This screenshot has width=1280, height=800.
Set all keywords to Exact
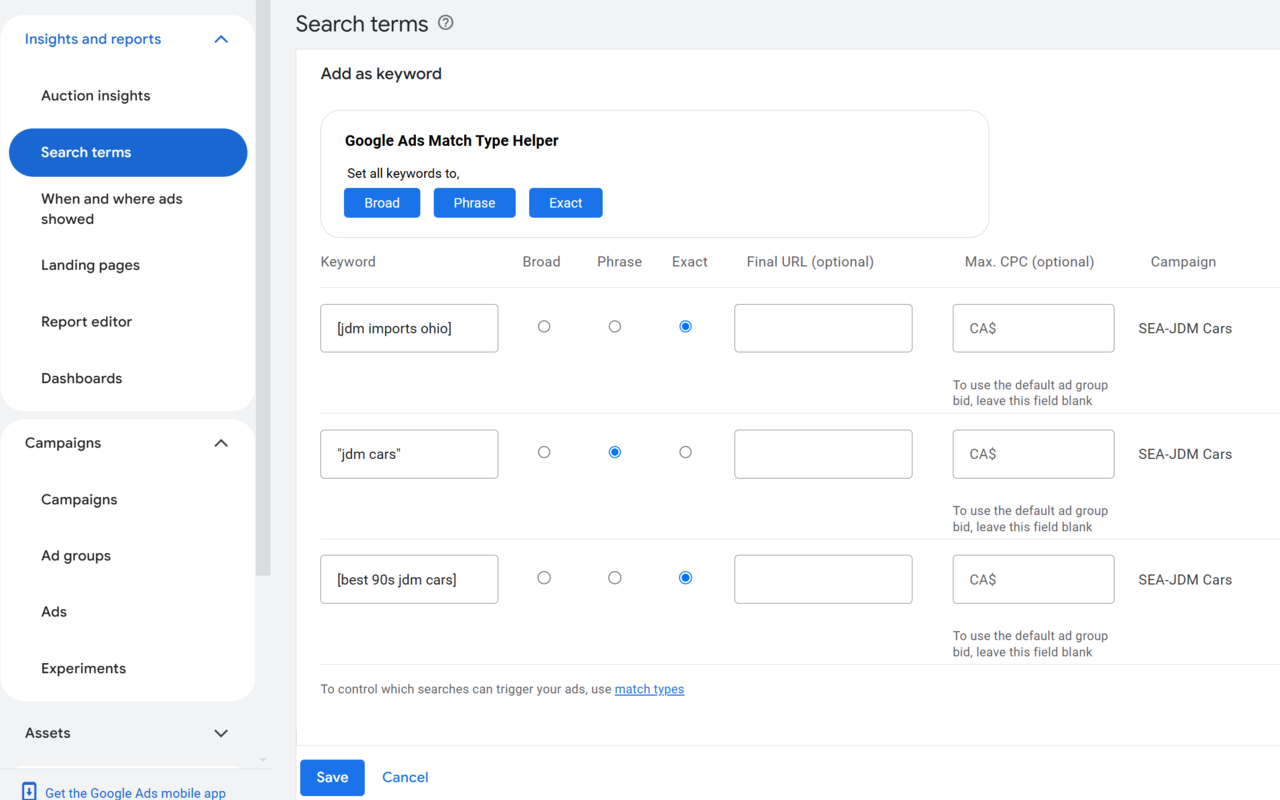click(x=565, y=202)
